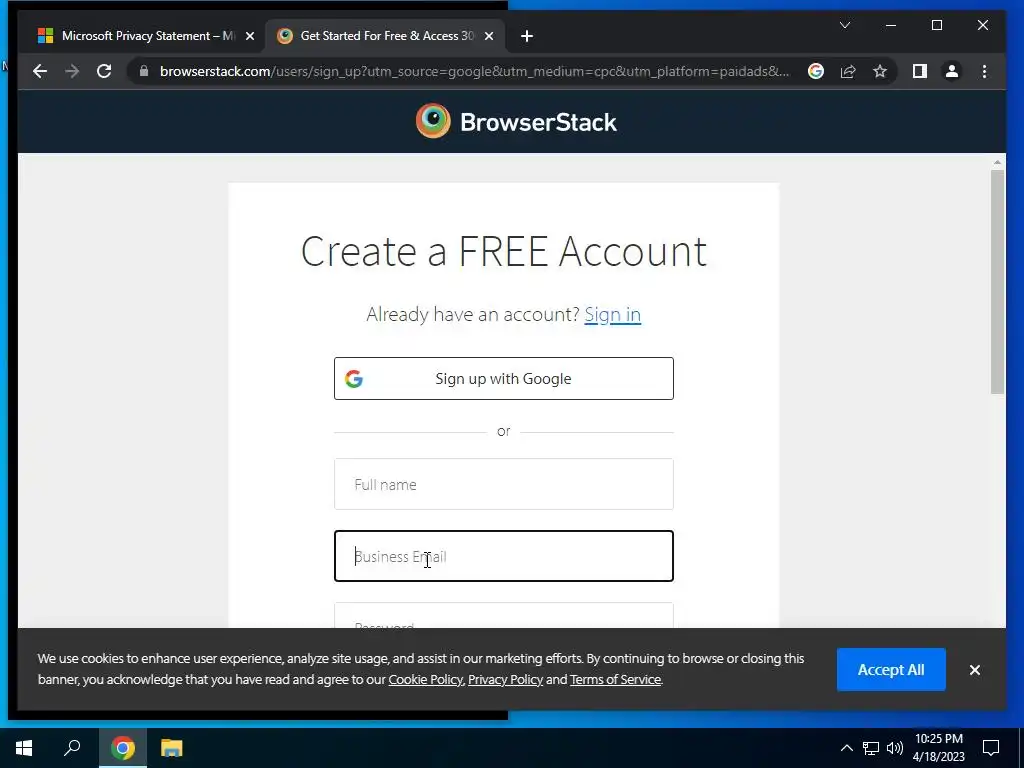1024x768 pixels.
Task: Click the page vertical scrollbar
Action: tap(997, 281)
